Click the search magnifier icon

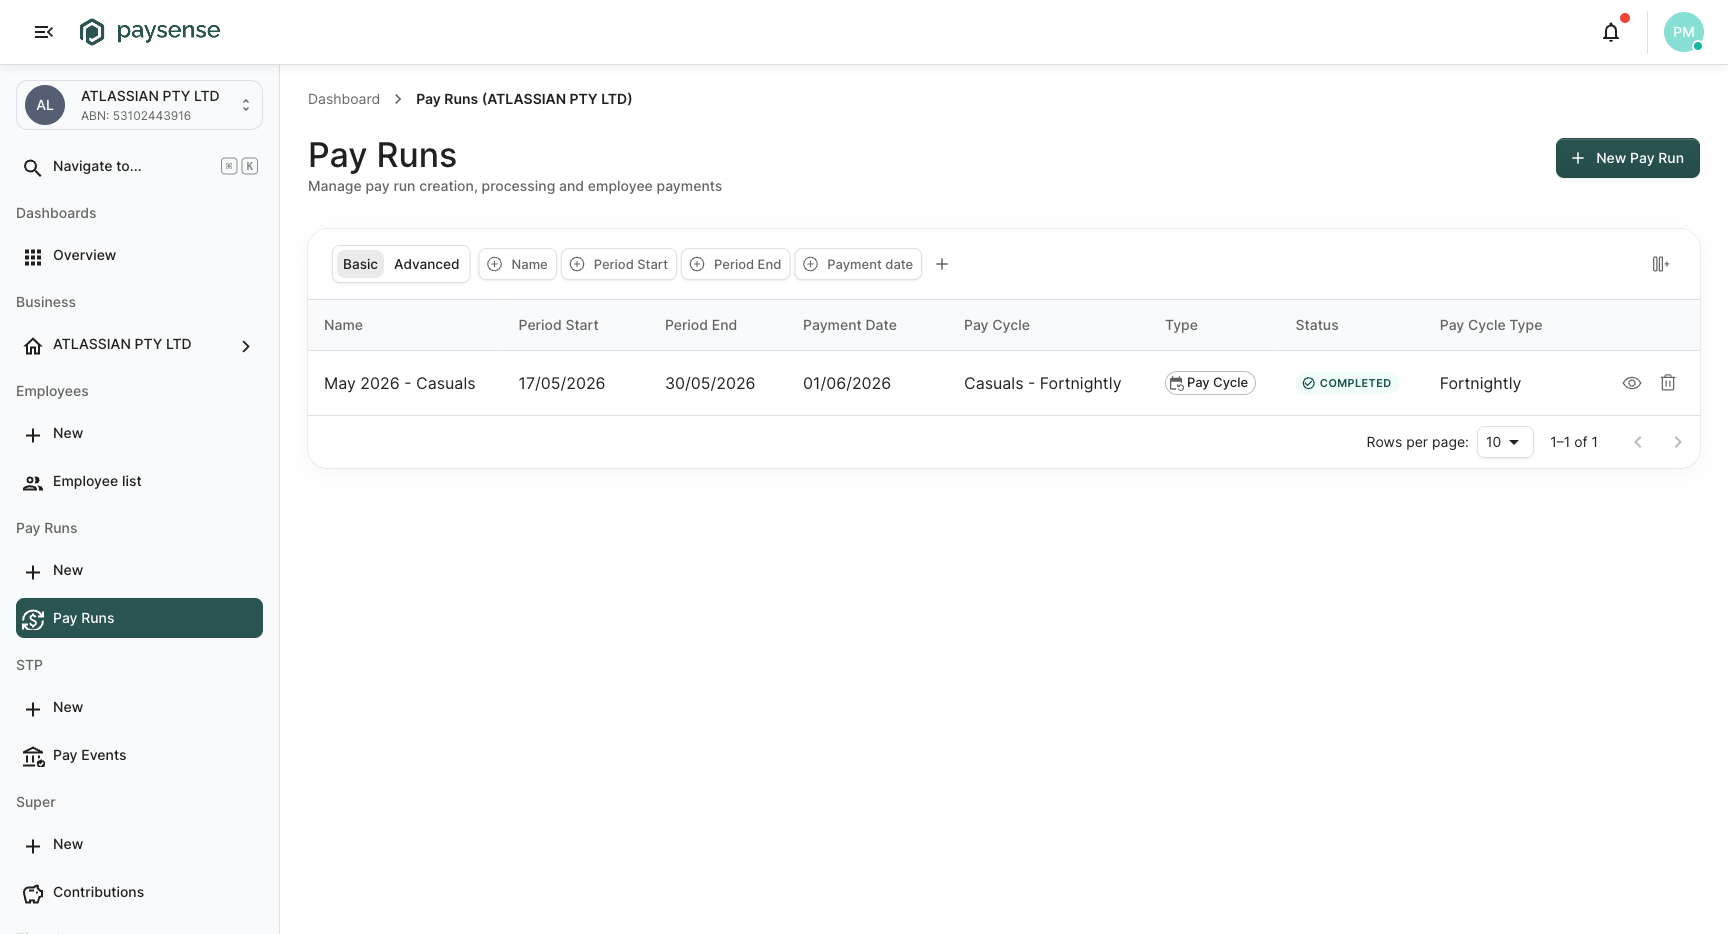(x=33, y=168)
